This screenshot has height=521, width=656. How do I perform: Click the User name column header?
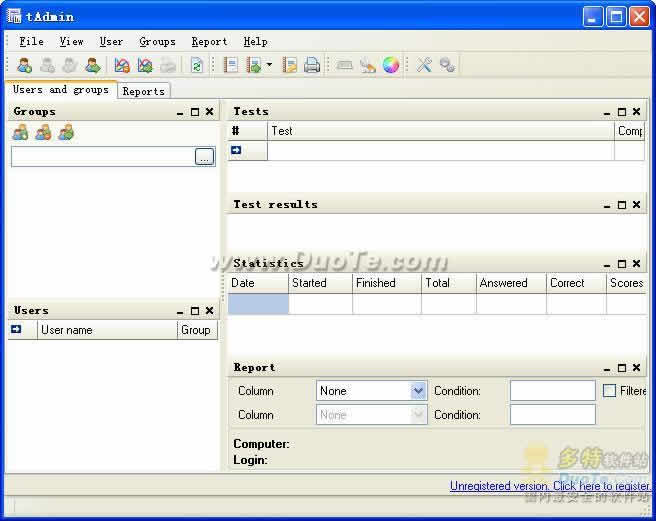[x=107, y=330]
